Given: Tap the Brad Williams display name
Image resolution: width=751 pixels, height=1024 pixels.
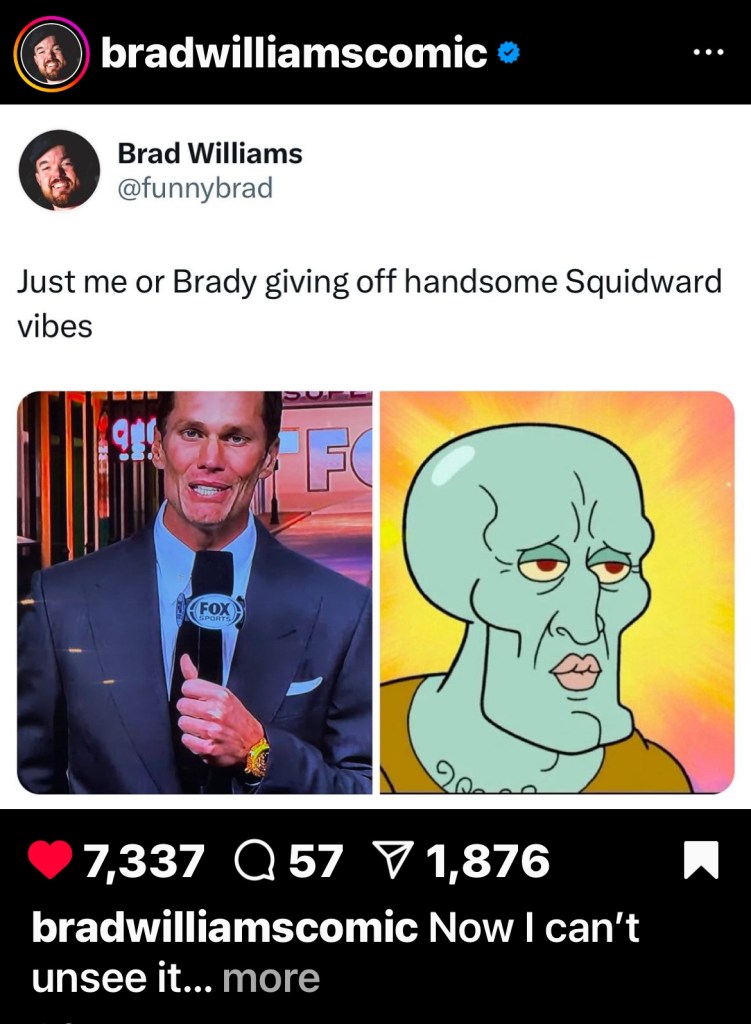Looking at the screenshot, I should [210, 153].
